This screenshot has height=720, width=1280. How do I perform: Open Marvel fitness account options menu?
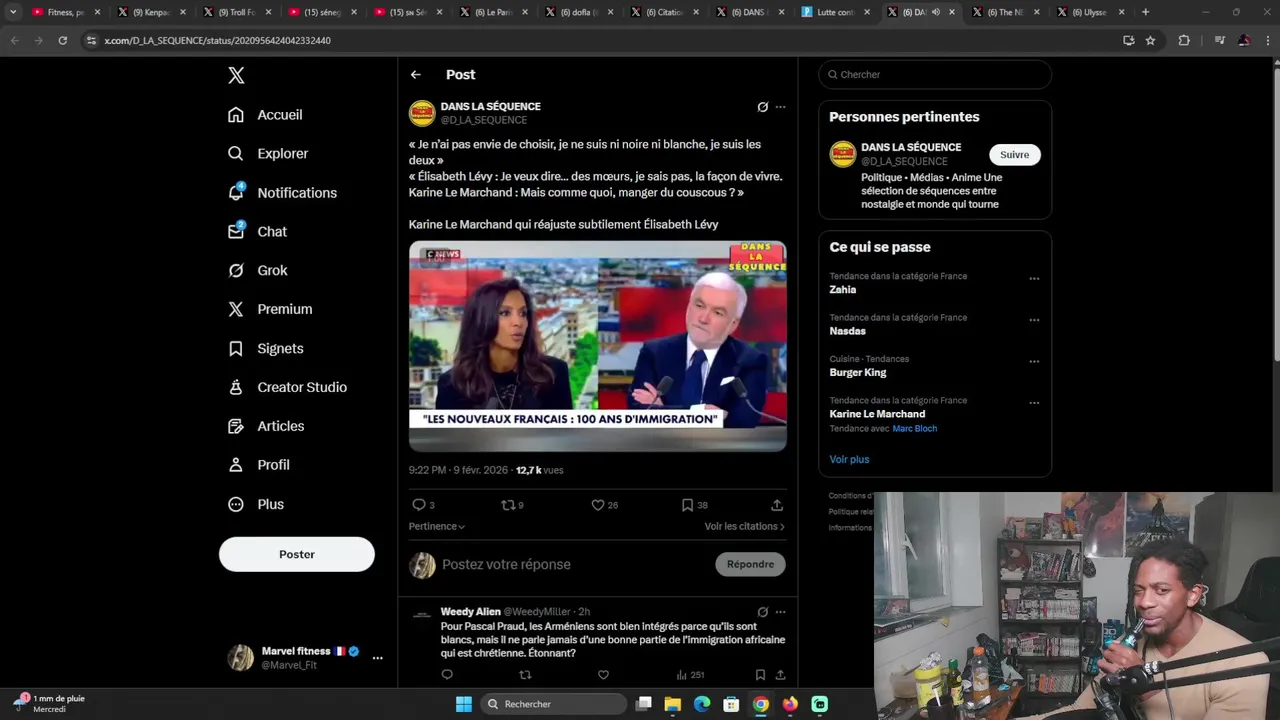pyautogui.click(x=377, y=658)
